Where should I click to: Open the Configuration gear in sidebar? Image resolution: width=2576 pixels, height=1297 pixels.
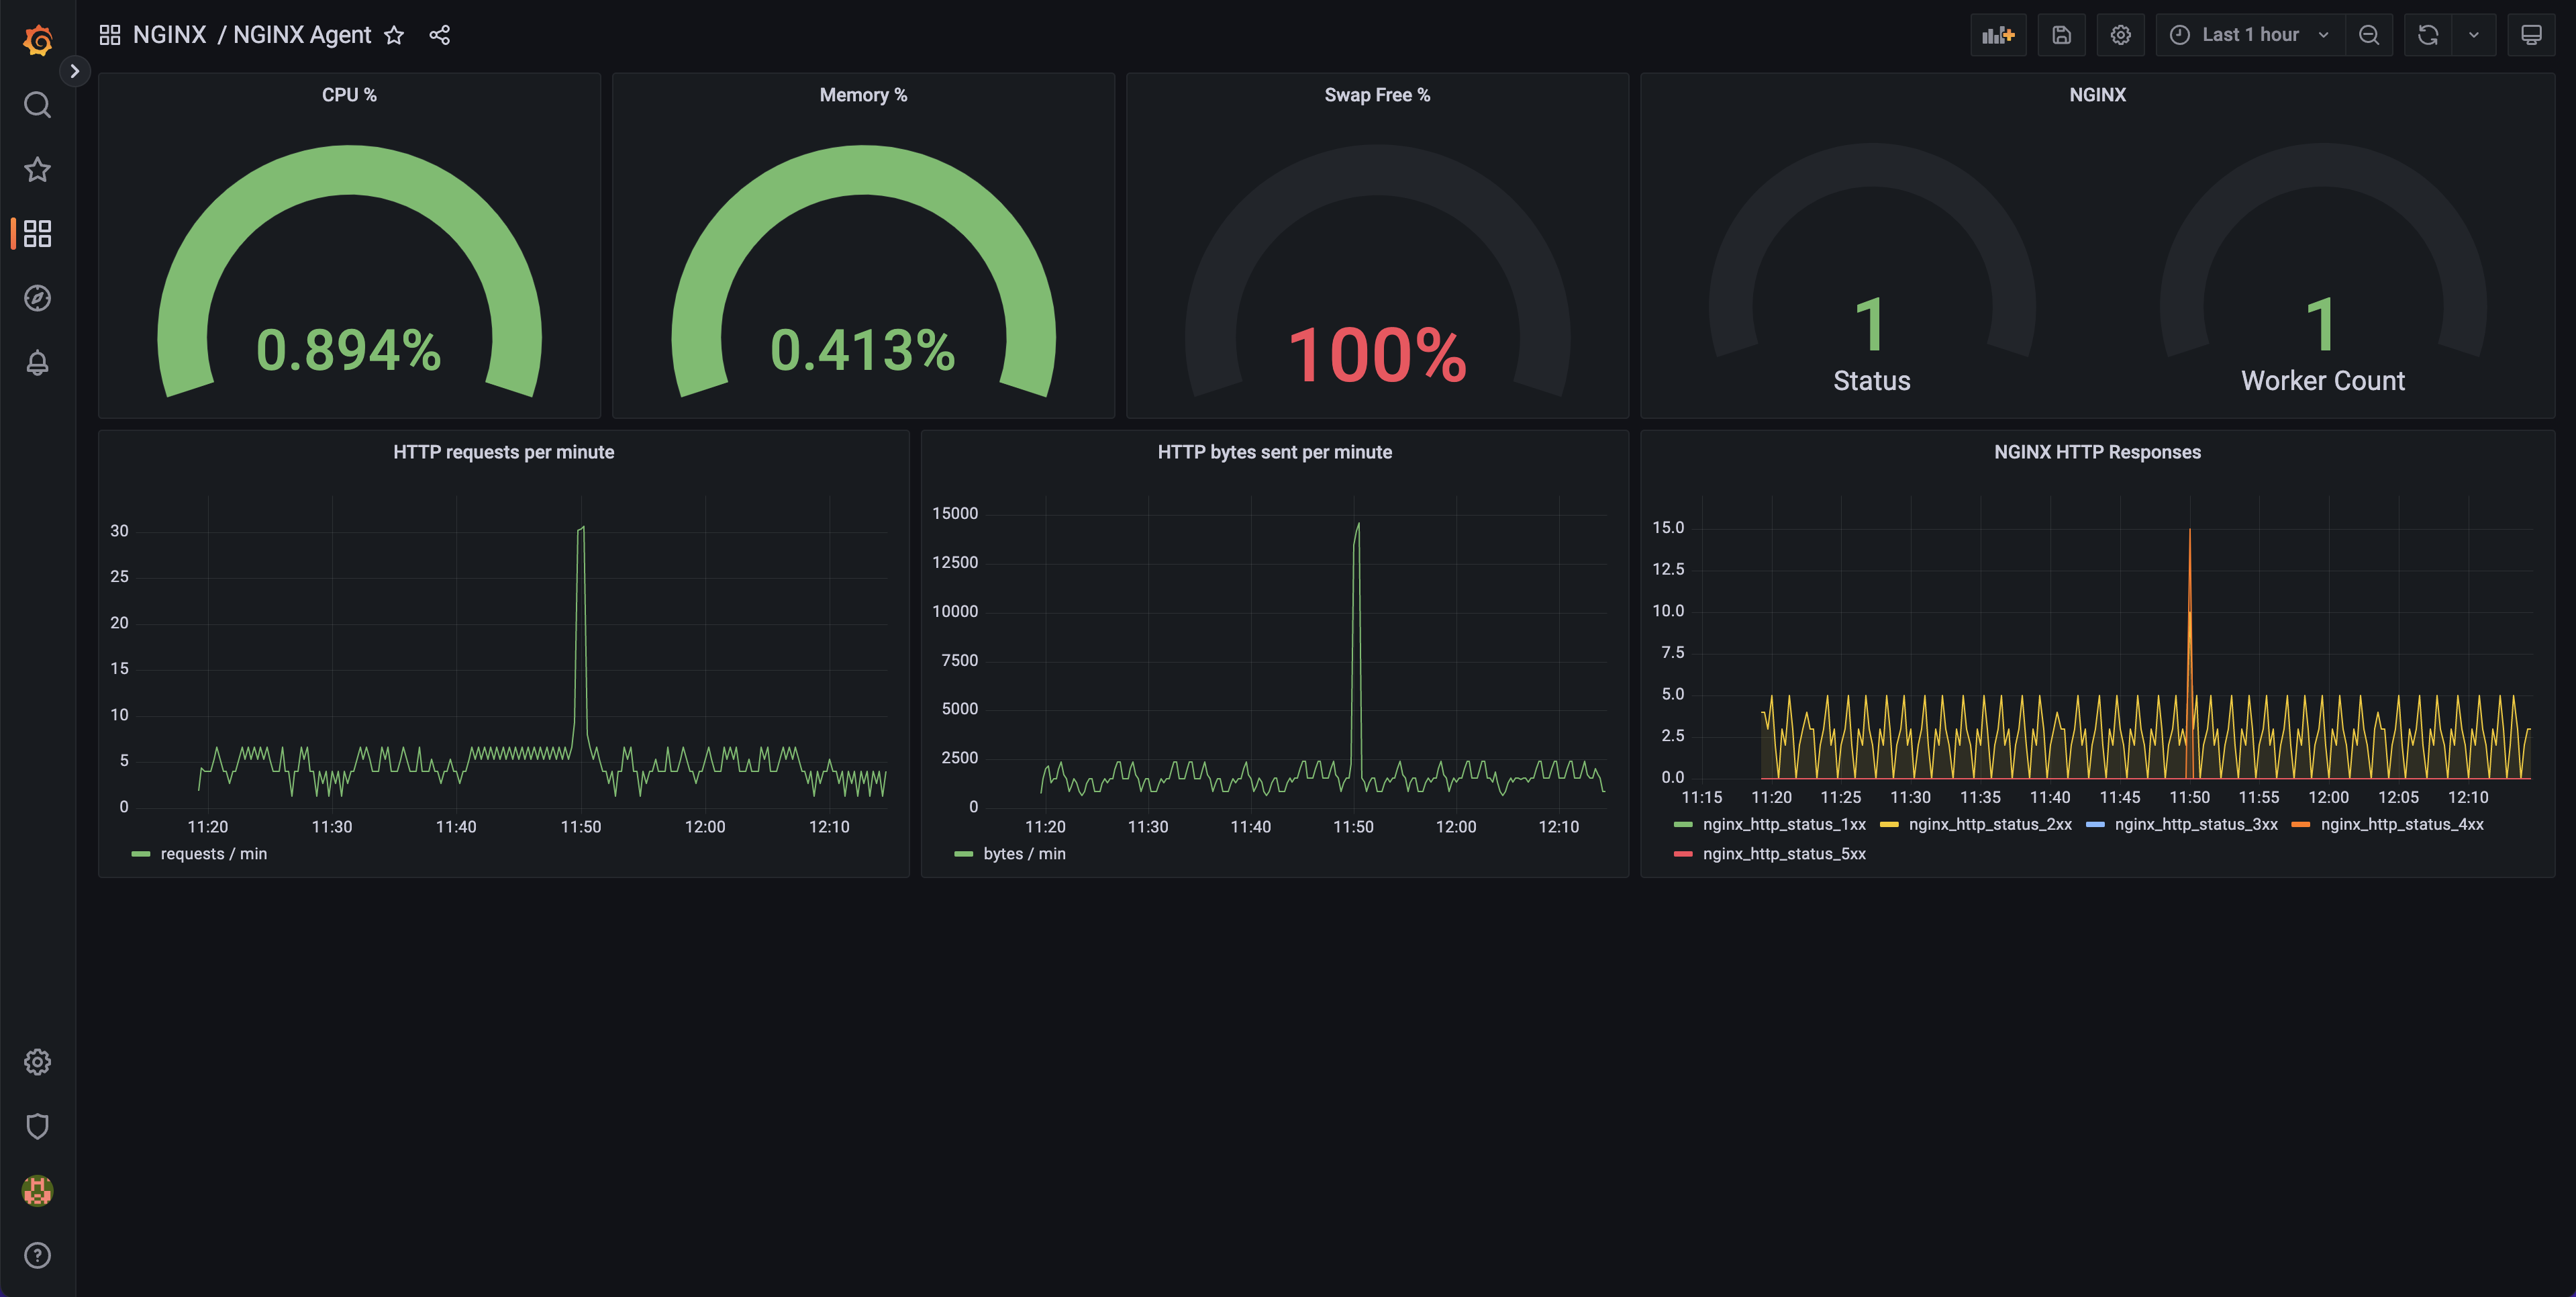[x=37, y=1062]
